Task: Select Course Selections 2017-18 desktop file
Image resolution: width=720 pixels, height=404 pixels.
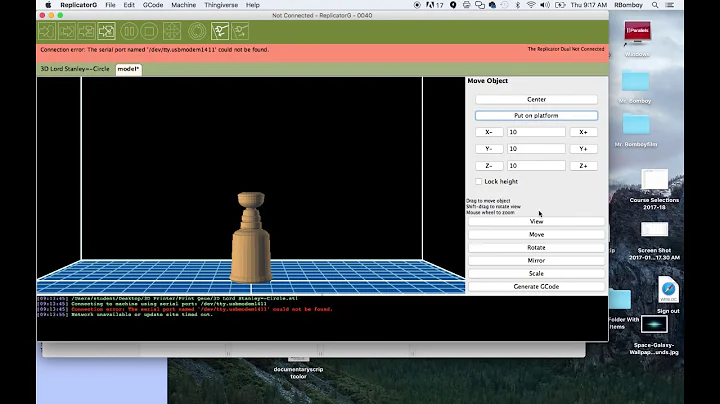Action: coord(654,180)
